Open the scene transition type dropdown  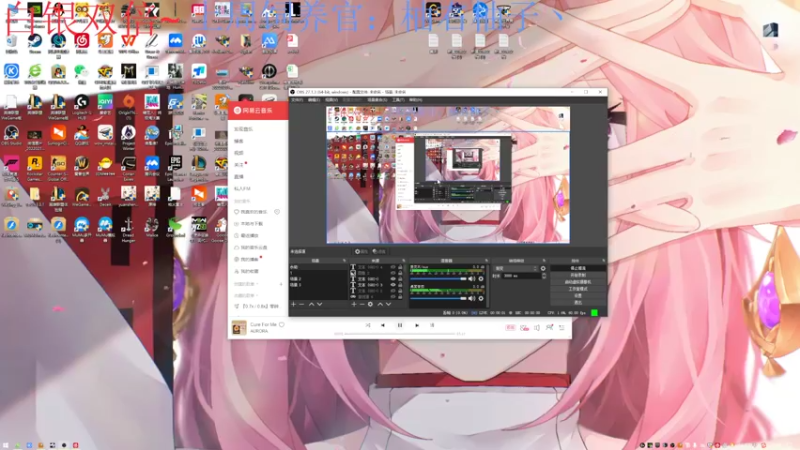pos(516,268)
